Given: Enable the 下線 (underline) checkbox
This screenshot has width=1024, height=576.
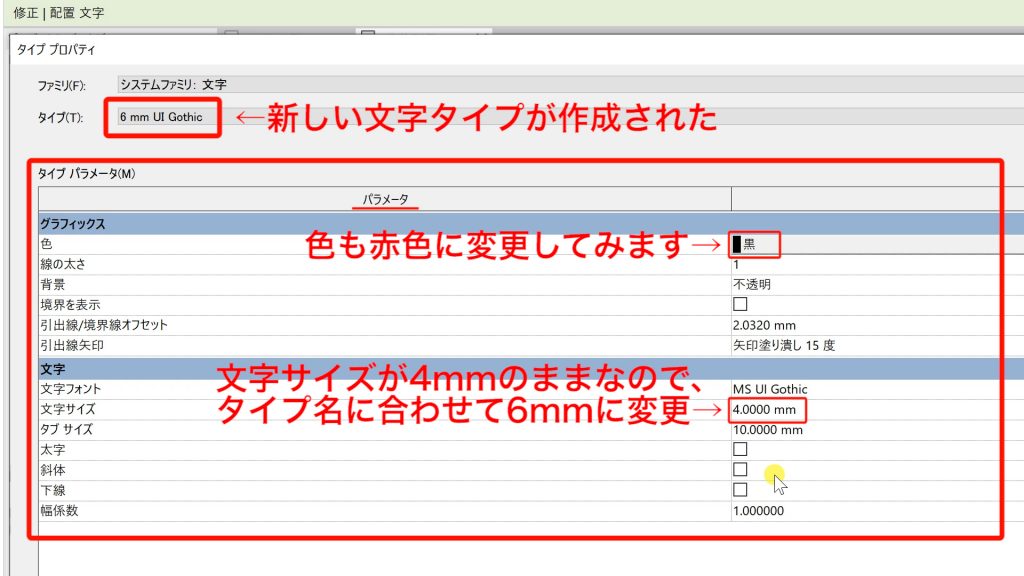Looking at the screenshot, I should [x=739, y=489].
